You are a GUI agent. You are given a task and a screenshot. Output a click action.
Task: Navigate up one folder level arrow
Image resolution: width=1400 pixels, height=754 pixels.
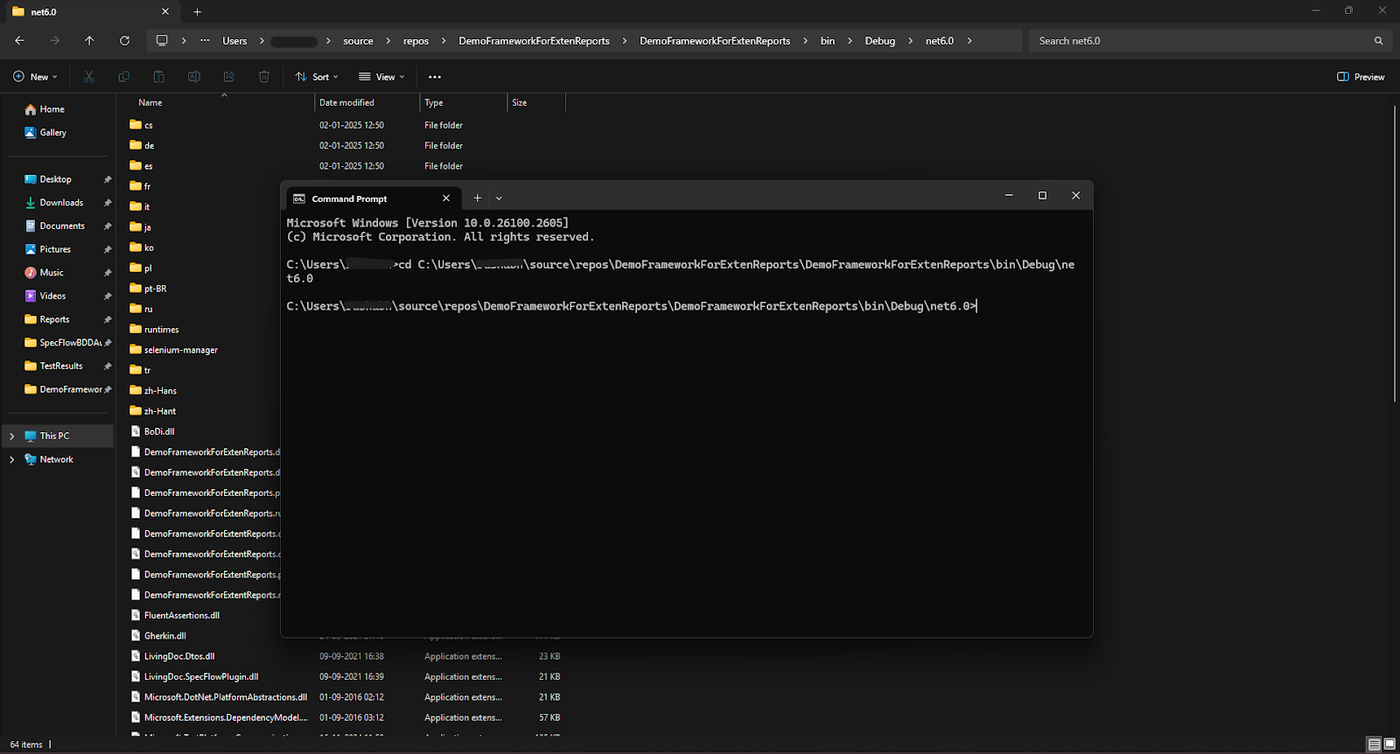90,41
